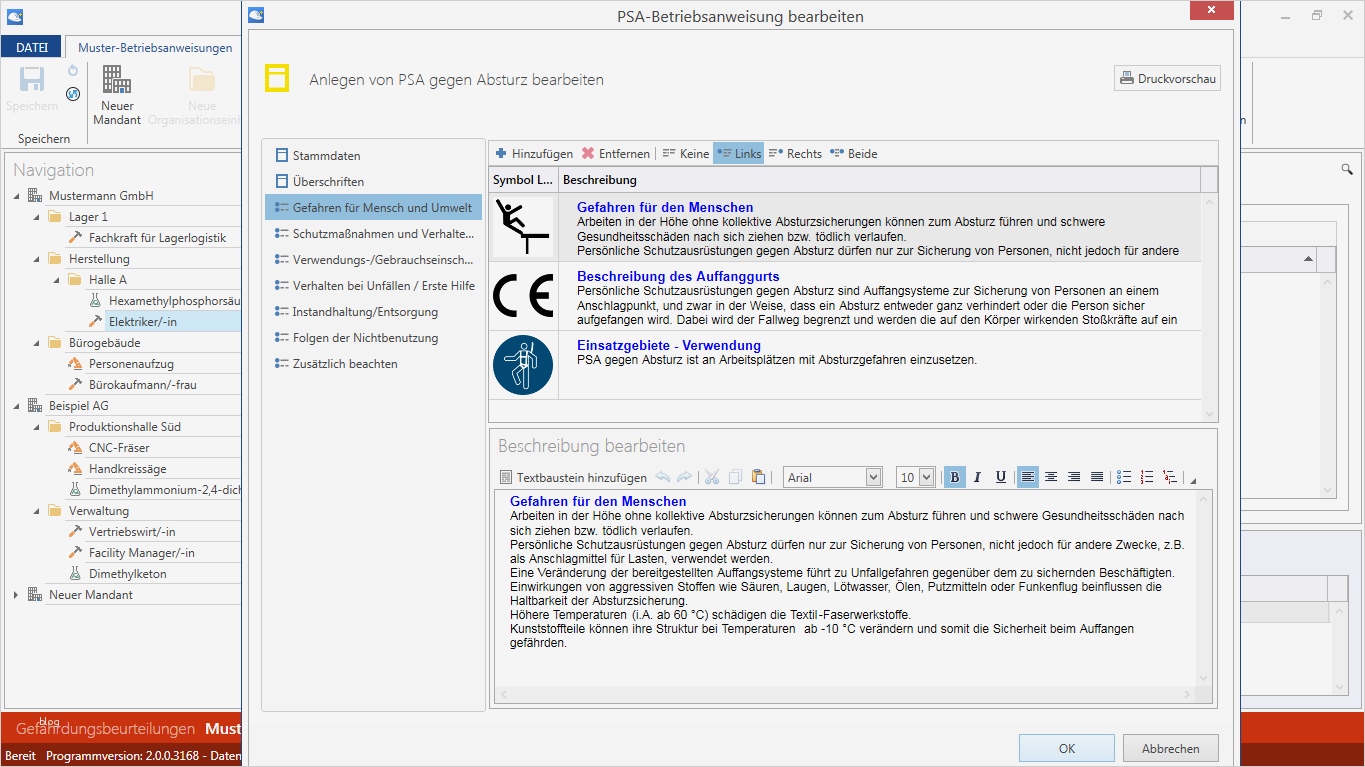Select Dimethylketon in the navigation tree
The height and width of the screenshot is (767, 1365).
pyautogui.click(x=128, y=574)
